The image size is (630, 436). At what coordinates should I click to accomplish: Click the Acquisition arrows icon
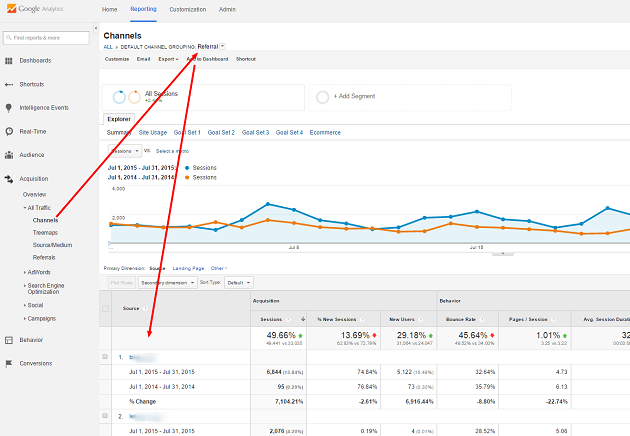(x=8, y=179)
